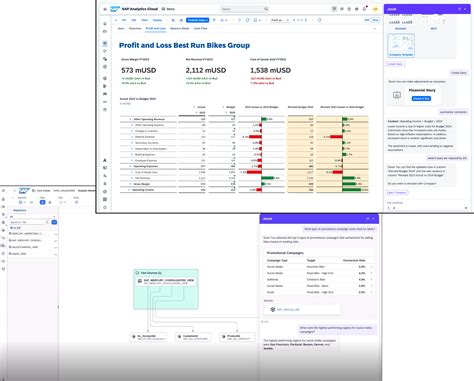The width and height of the screenshot is (474, 381).
Task: Click the View mode button
Action: coord(375,20)
